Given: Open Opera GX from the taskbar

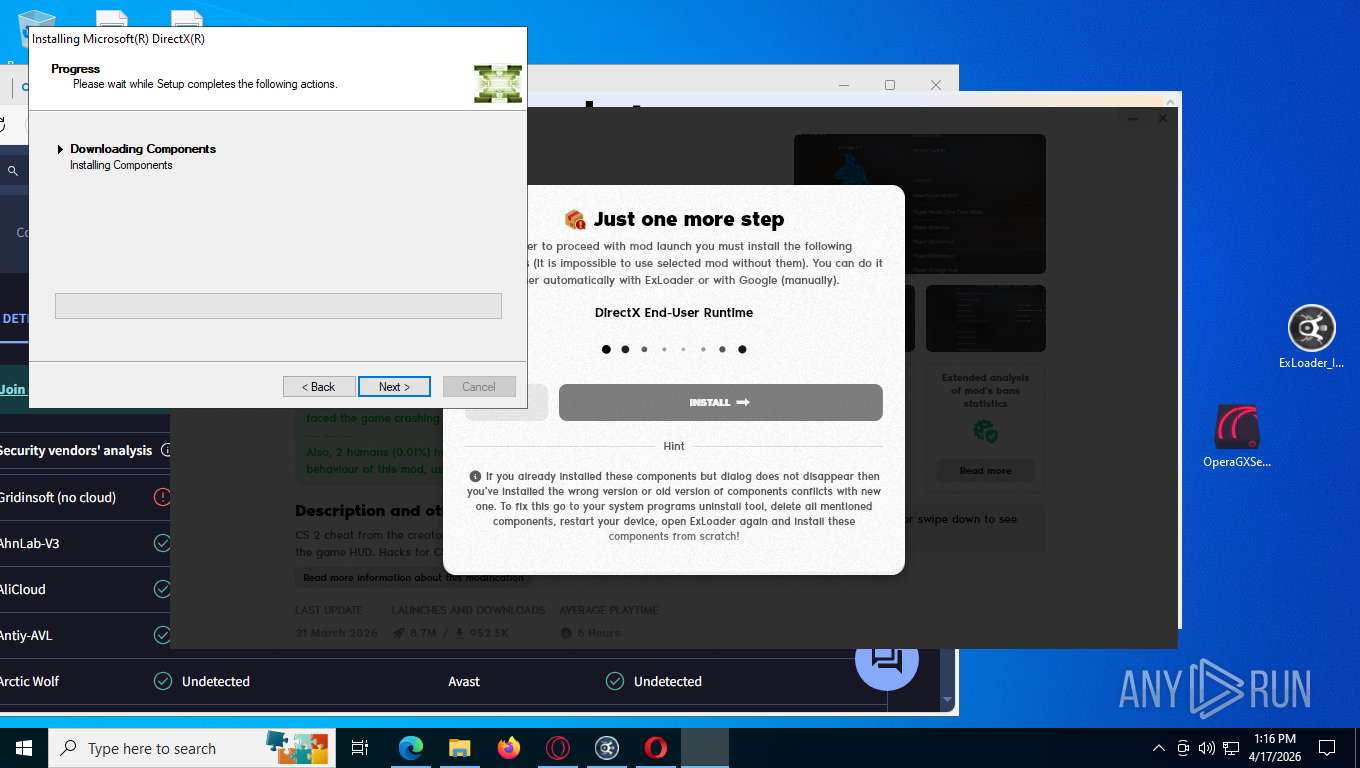Looking at the screenshot, I should point(558,748).
